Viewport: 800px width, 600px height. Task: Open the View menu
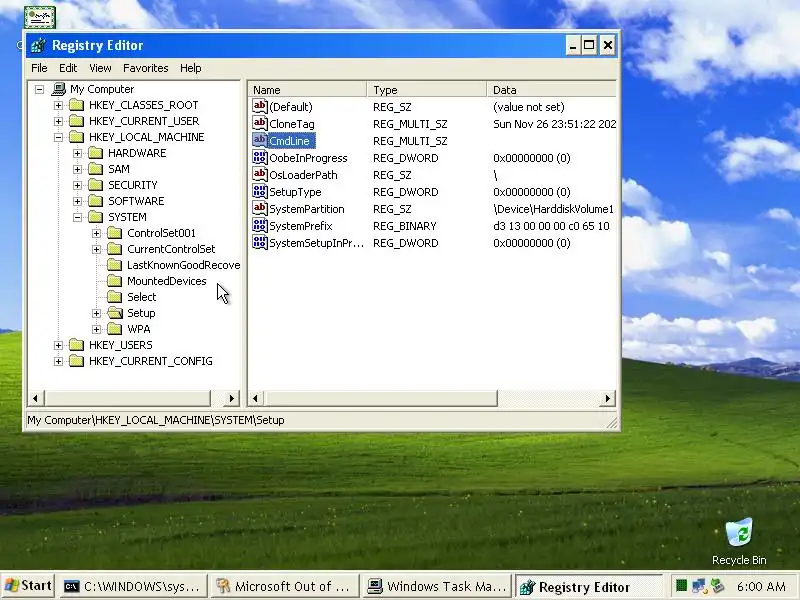click(100, 68)
